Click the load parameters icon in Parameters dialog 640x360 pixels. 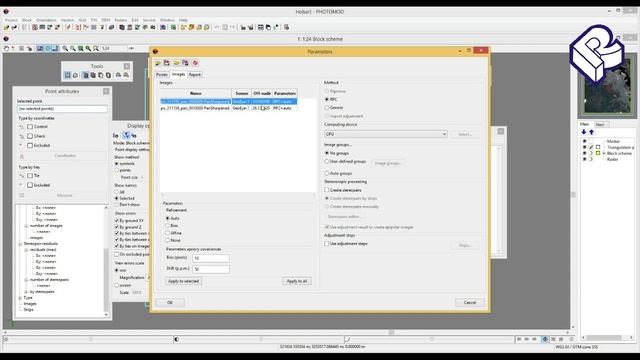pyautogui.click(x=158, y=63)
